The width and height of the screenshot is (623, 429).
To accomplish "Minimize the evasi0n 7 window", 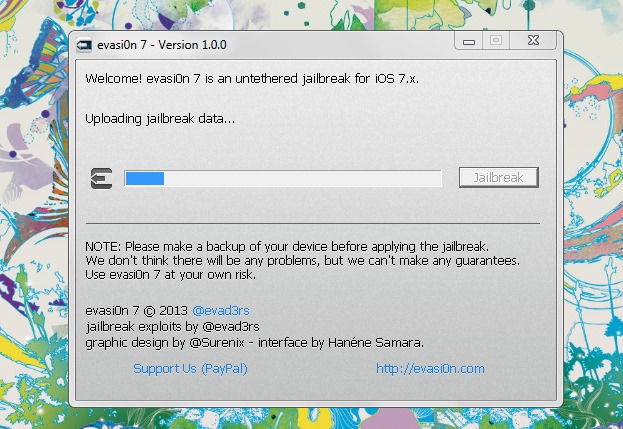I will coord(469,41).
